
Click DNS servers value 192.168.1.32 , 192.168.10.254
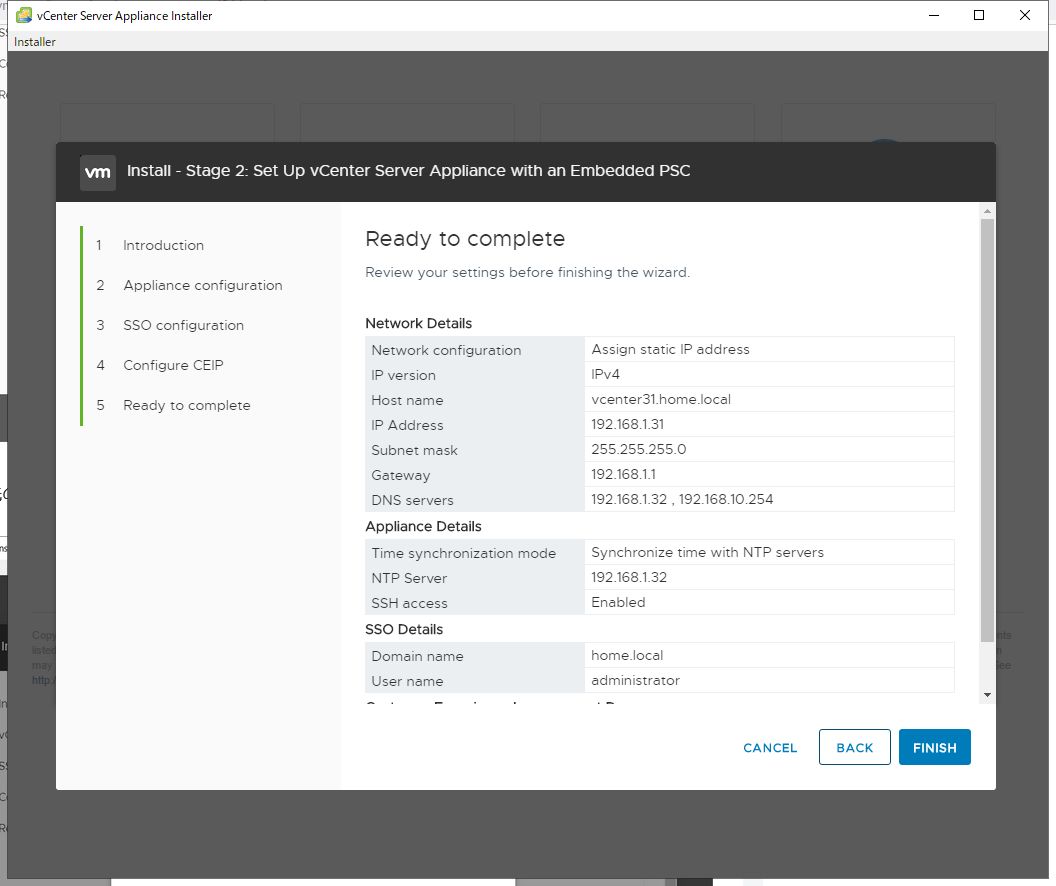682,499
